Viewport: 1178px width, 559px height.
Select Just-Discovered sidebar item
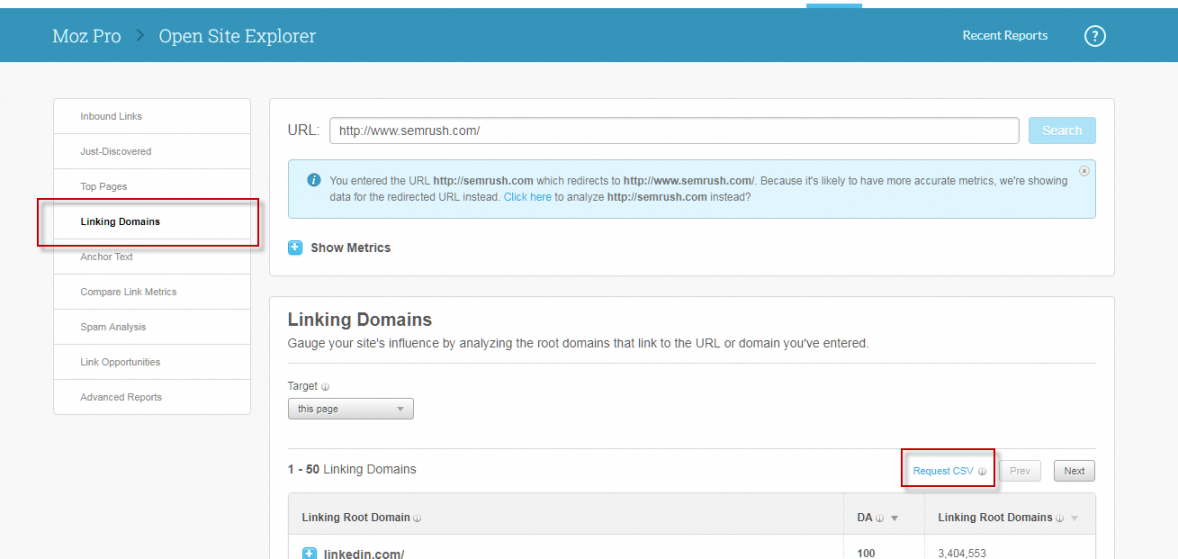coord(116,151)
